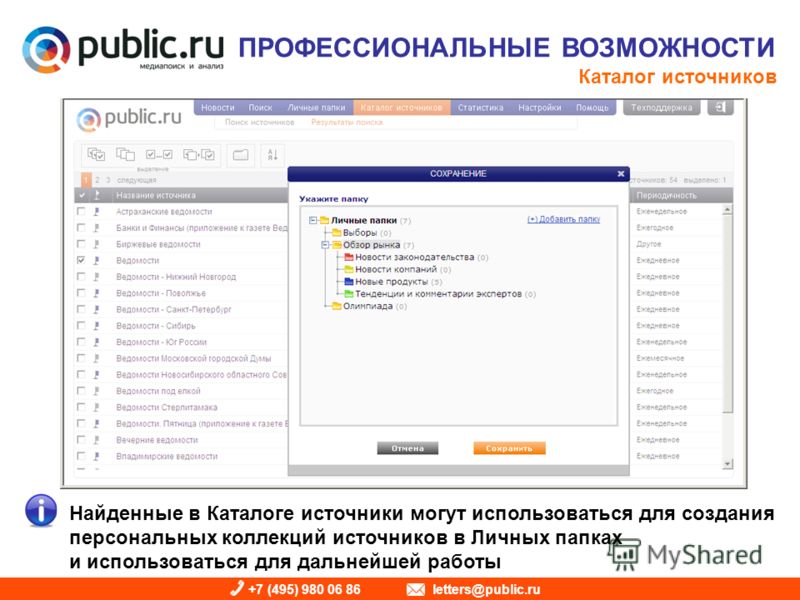800x600 pixels.
Task: Click the Сохранить button
Action: 509,448
